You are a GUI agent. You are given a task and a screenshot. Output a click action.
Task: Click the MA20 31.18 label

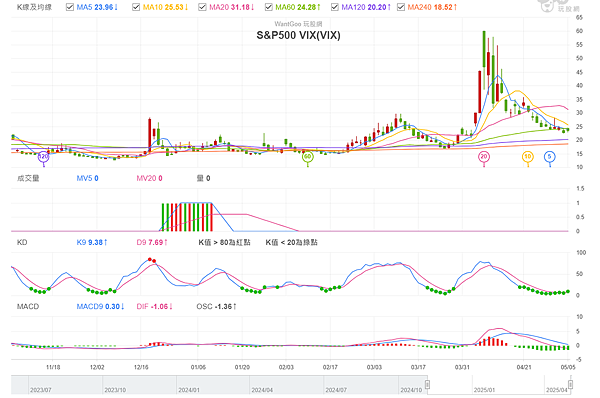click(232, 7)
